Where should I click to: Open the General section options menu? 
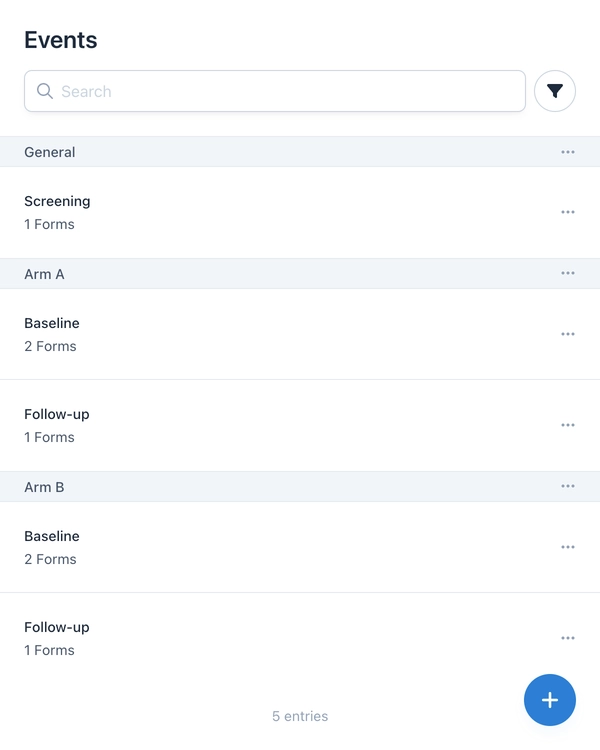pyautogui.click(x=568, y=152)
